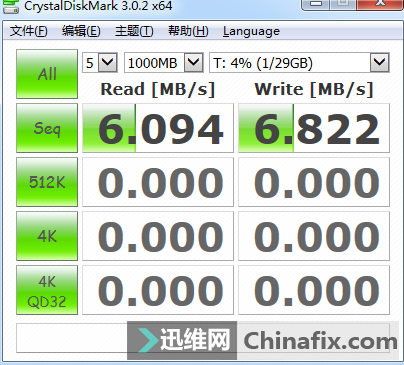Click the 512K write result 0.000
Viewport: 404px width, 365px height.
314,182
